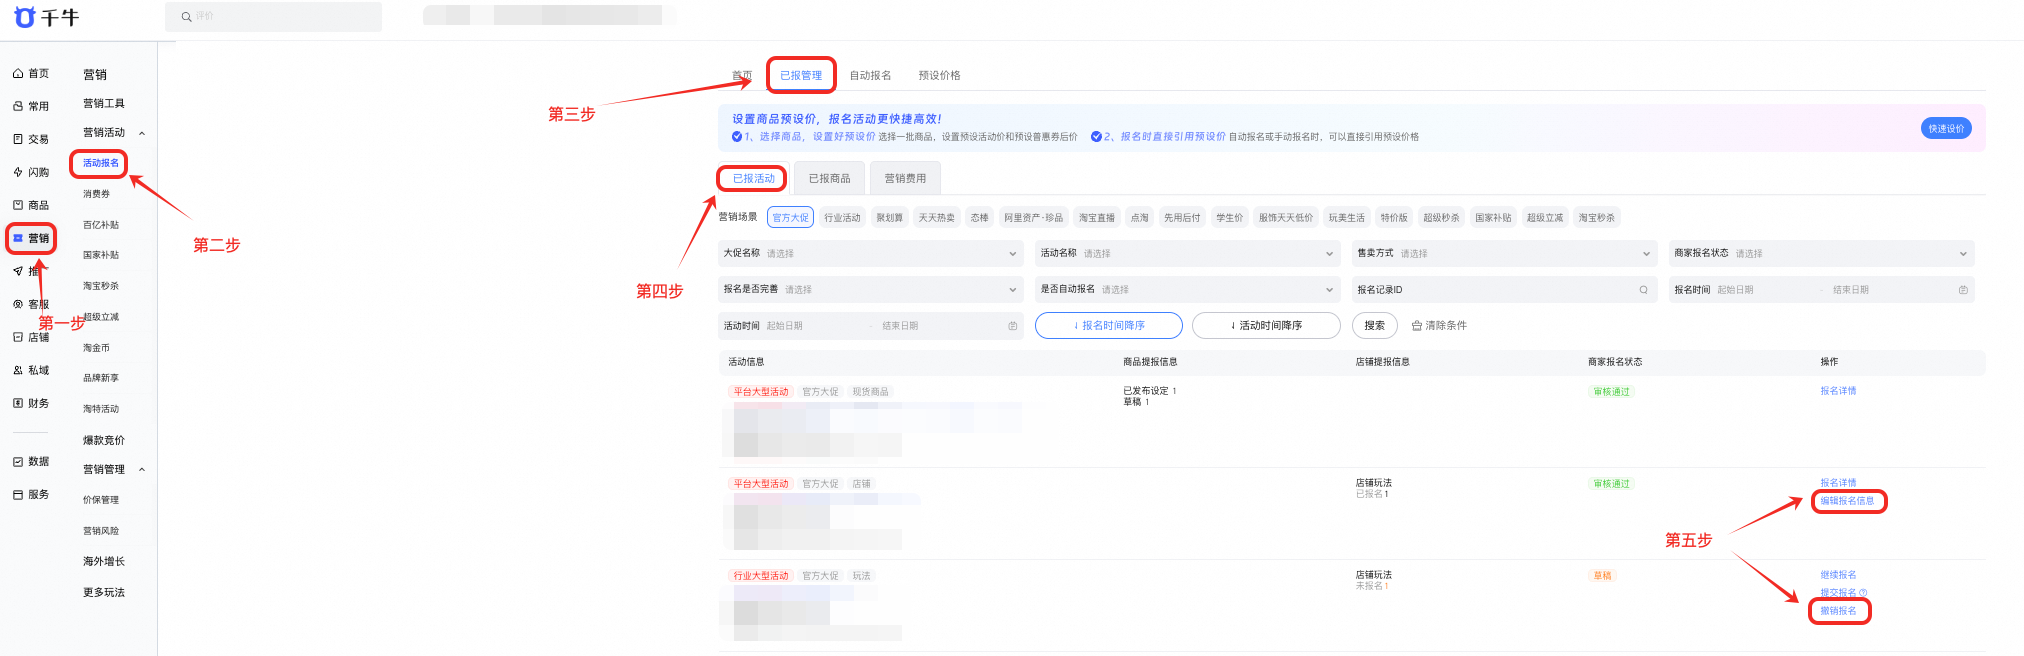Open the 商家报名状态 dropdown
2024x656 pixels.
point(1821,254)
